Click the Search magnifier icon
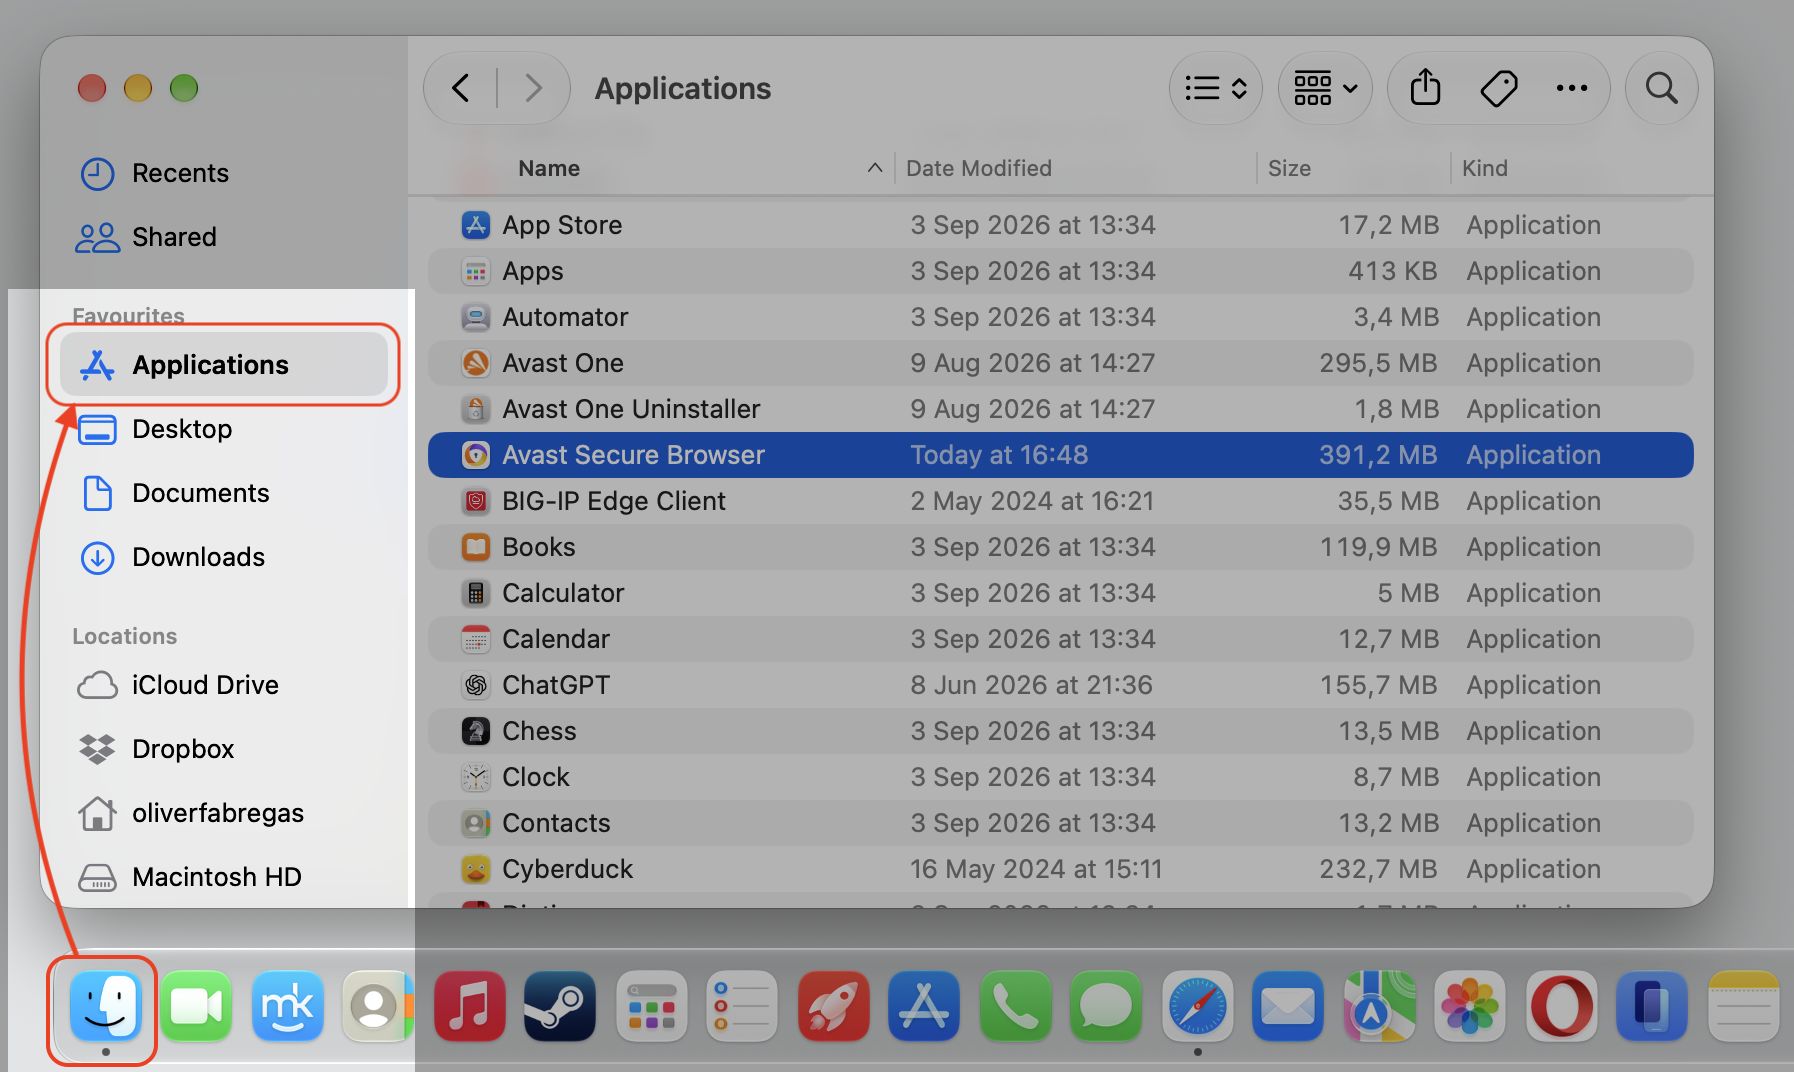 [1662, 88]
